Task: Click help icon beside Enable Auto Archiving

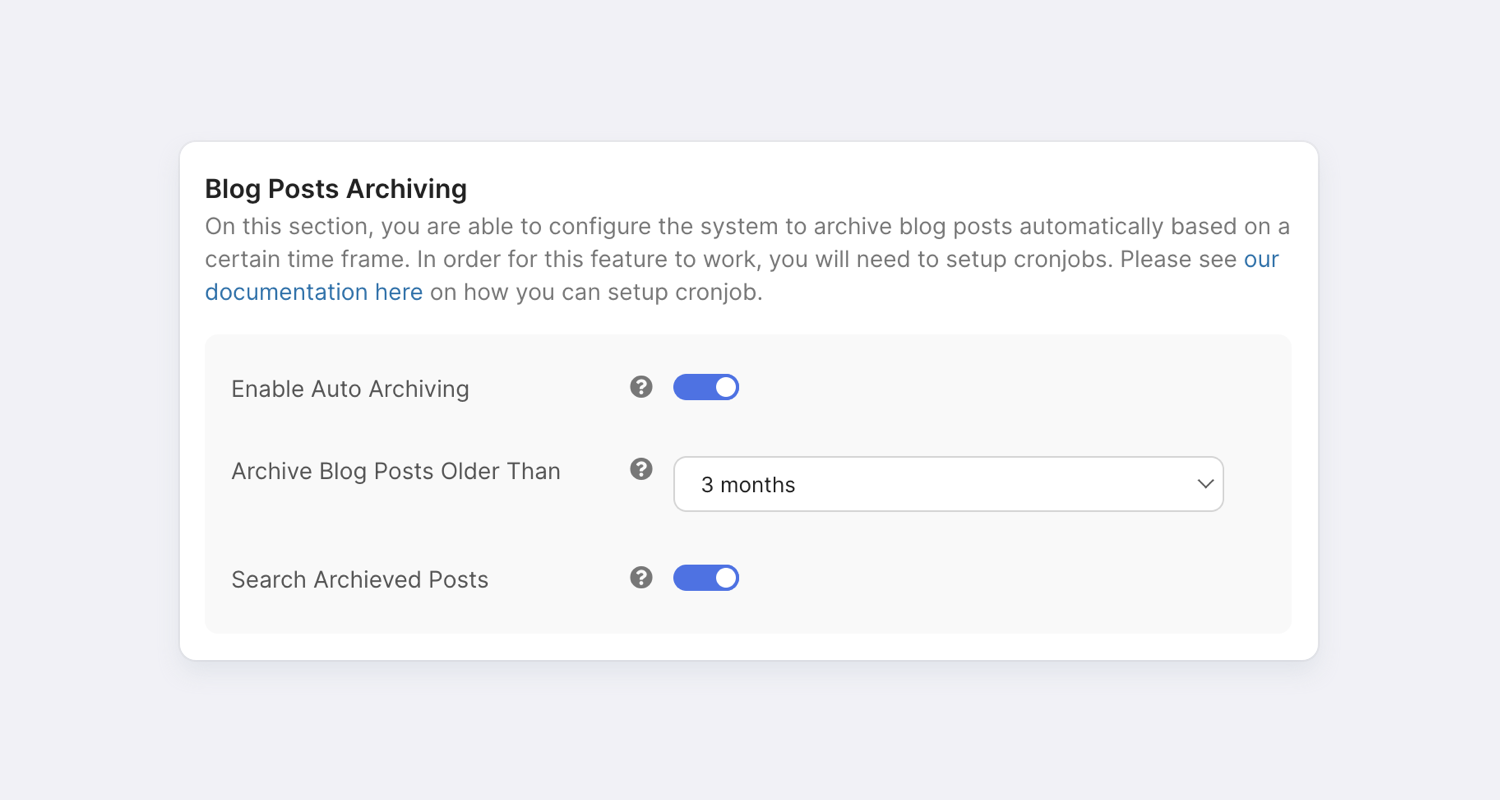Action: tap(641, 387)
